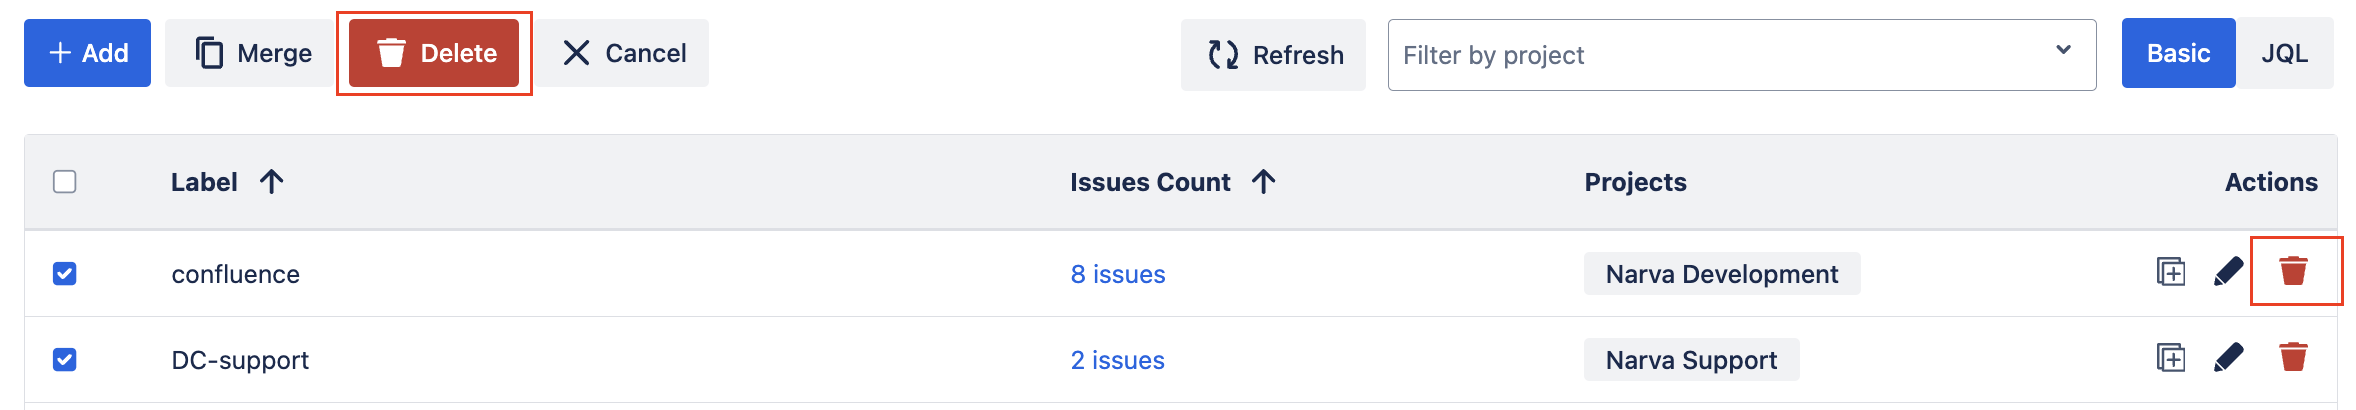Edit the confluence label with pencil icon
Viewport: 2356px width, 410px height.
[x=2228, y=272]
